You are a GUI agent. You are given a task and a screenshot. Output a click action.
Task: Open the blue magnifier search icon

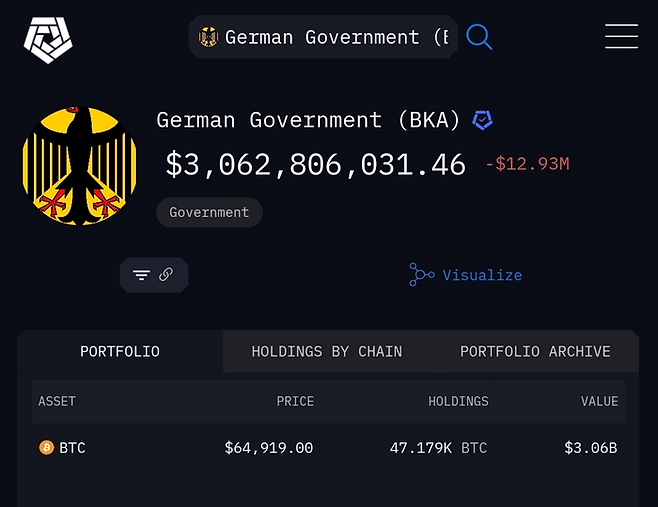[x=479, y=37]
